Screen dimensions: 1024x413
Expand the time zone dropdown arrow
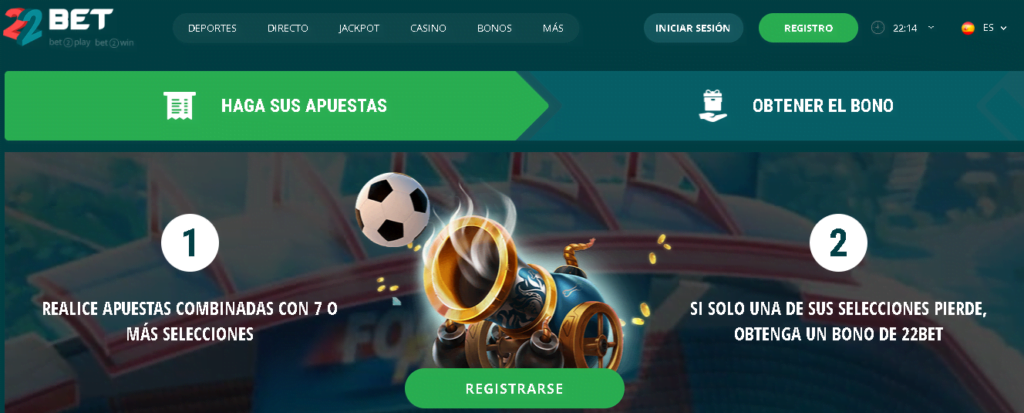click(931, 28)
